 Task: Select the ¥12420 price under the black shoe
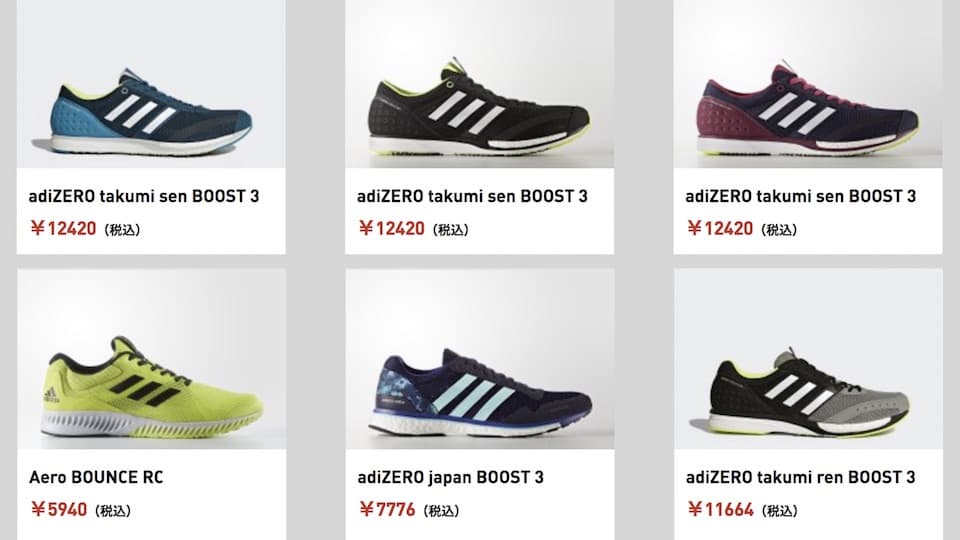(391, 228)
